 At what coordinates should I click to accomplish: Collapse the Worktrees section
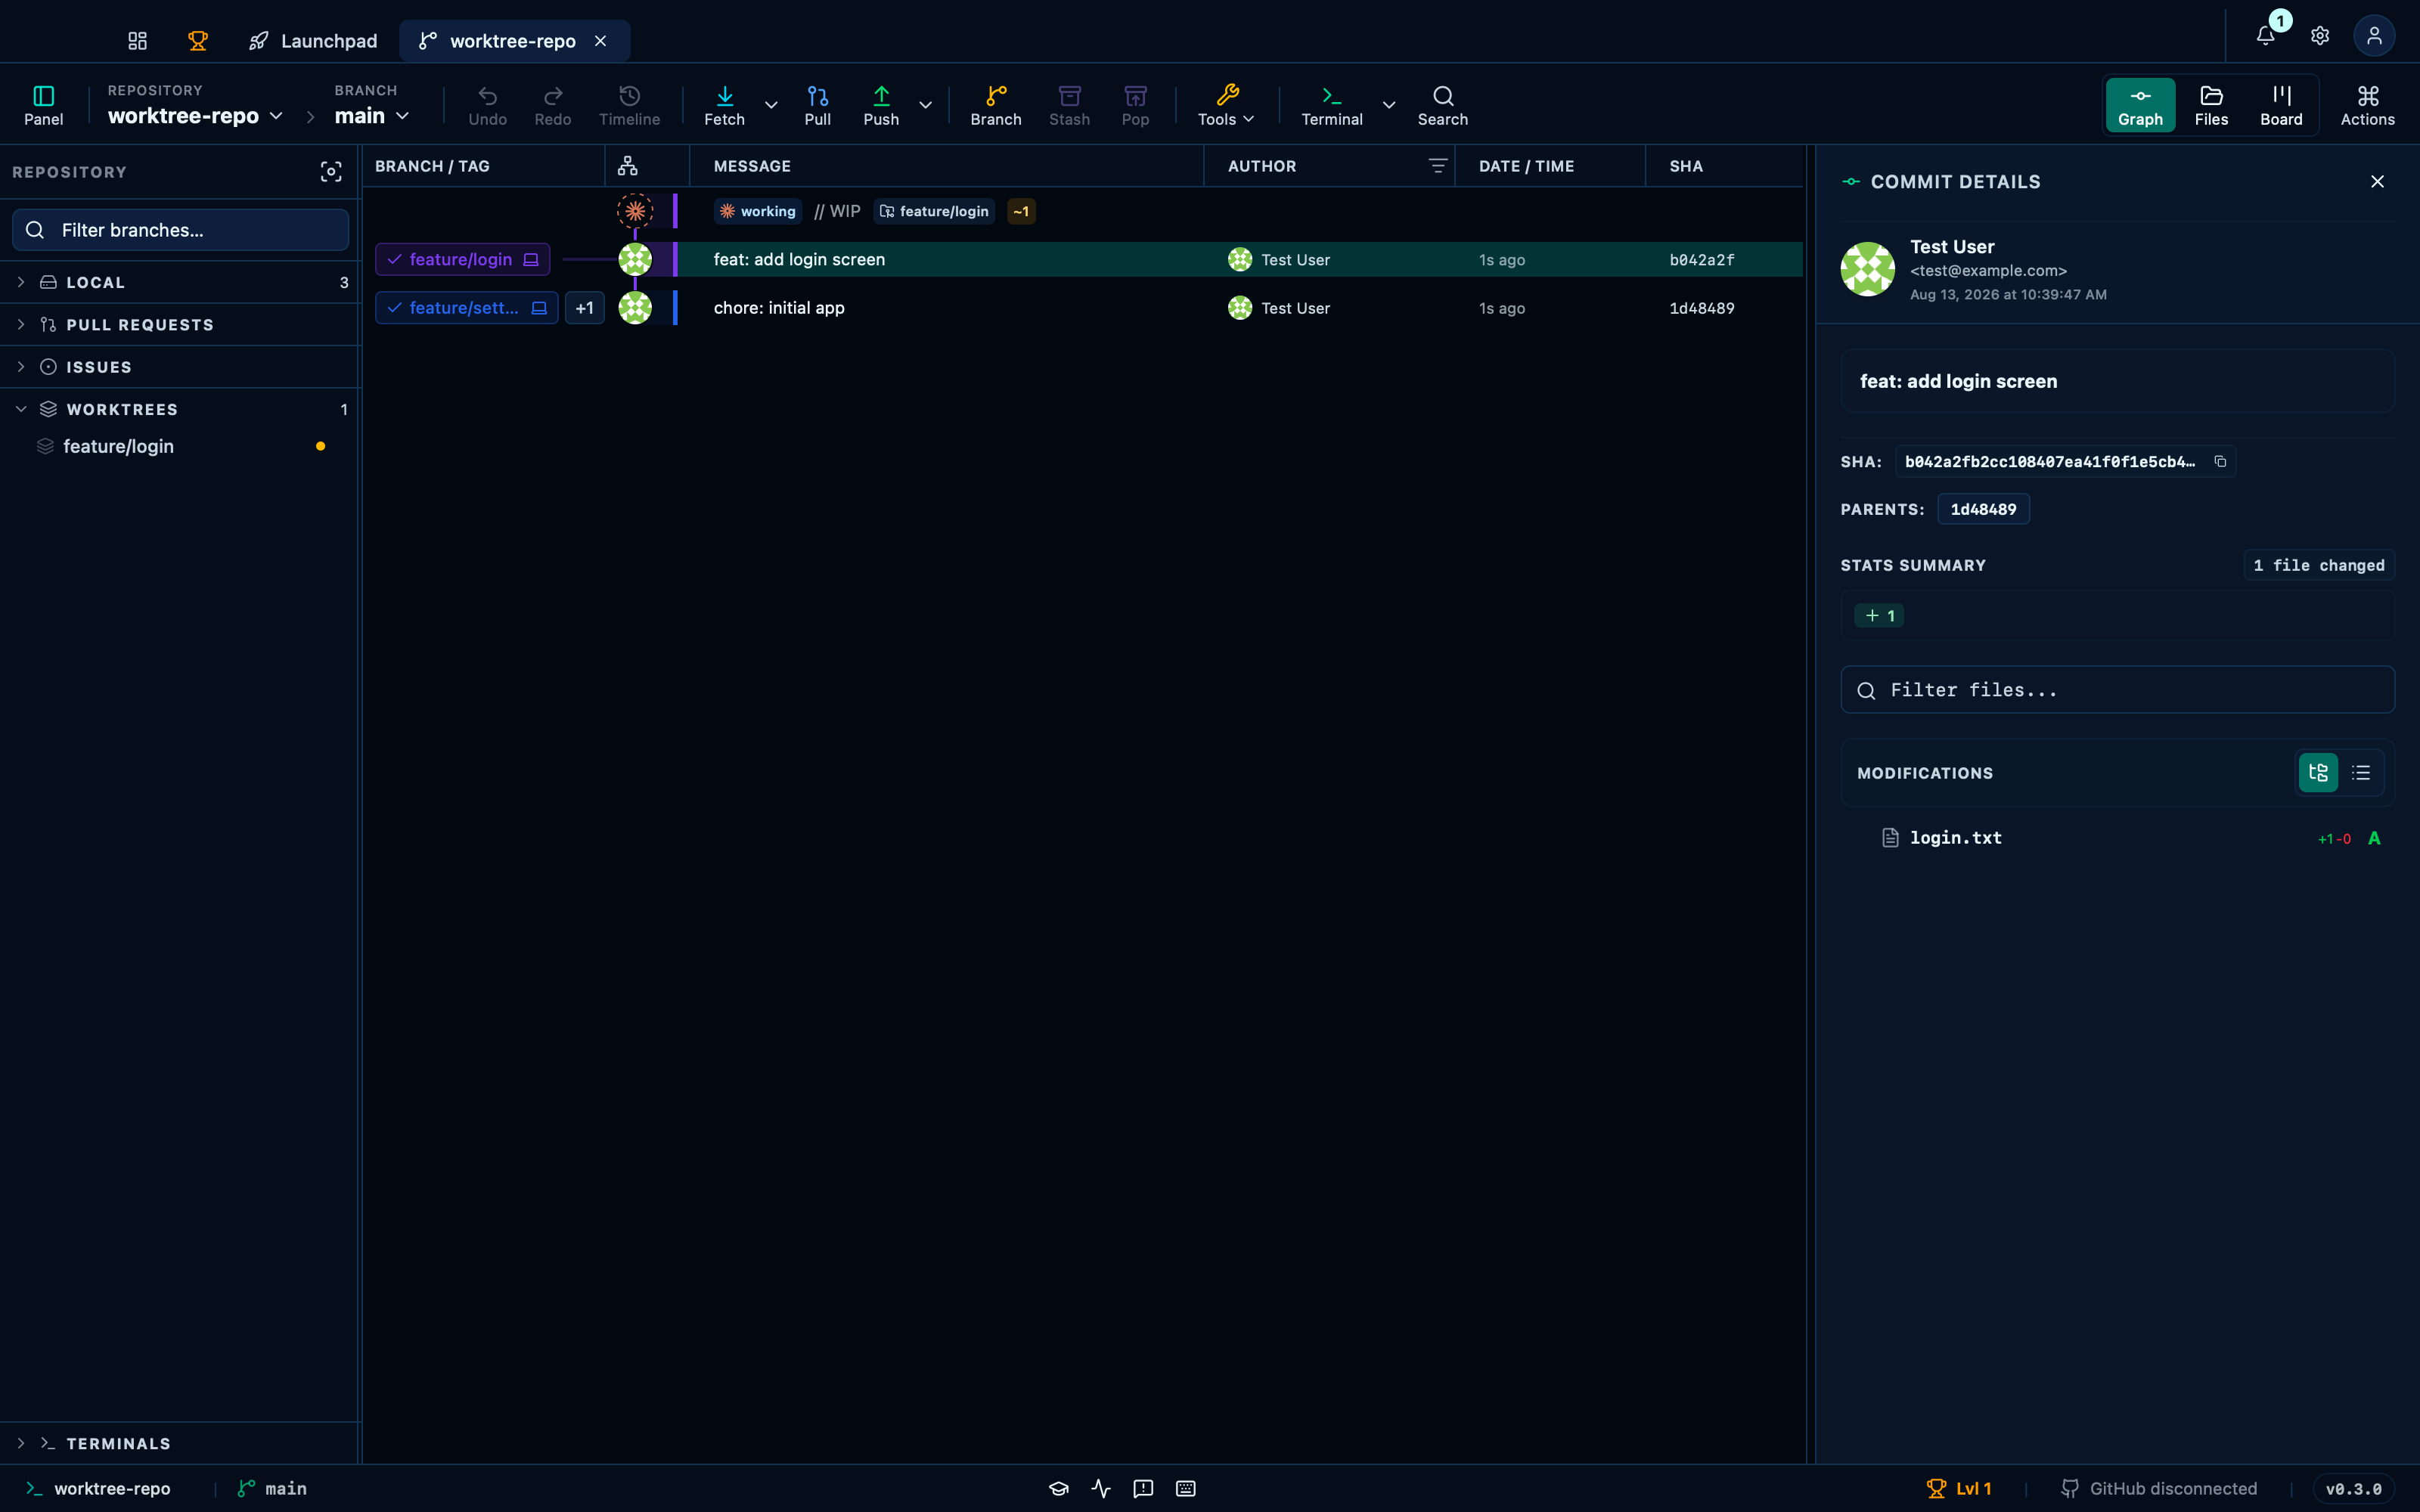point(180,409)
